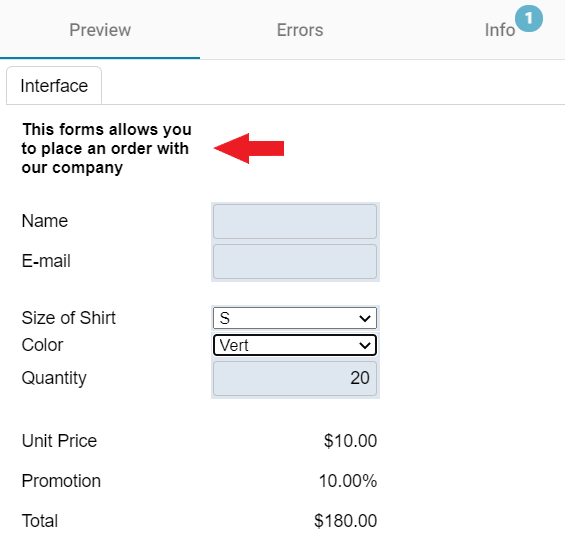Image resolution: width=565 pixels, height=552 pixels.
Task: Click the Quantity label
Action: (54, 378)
